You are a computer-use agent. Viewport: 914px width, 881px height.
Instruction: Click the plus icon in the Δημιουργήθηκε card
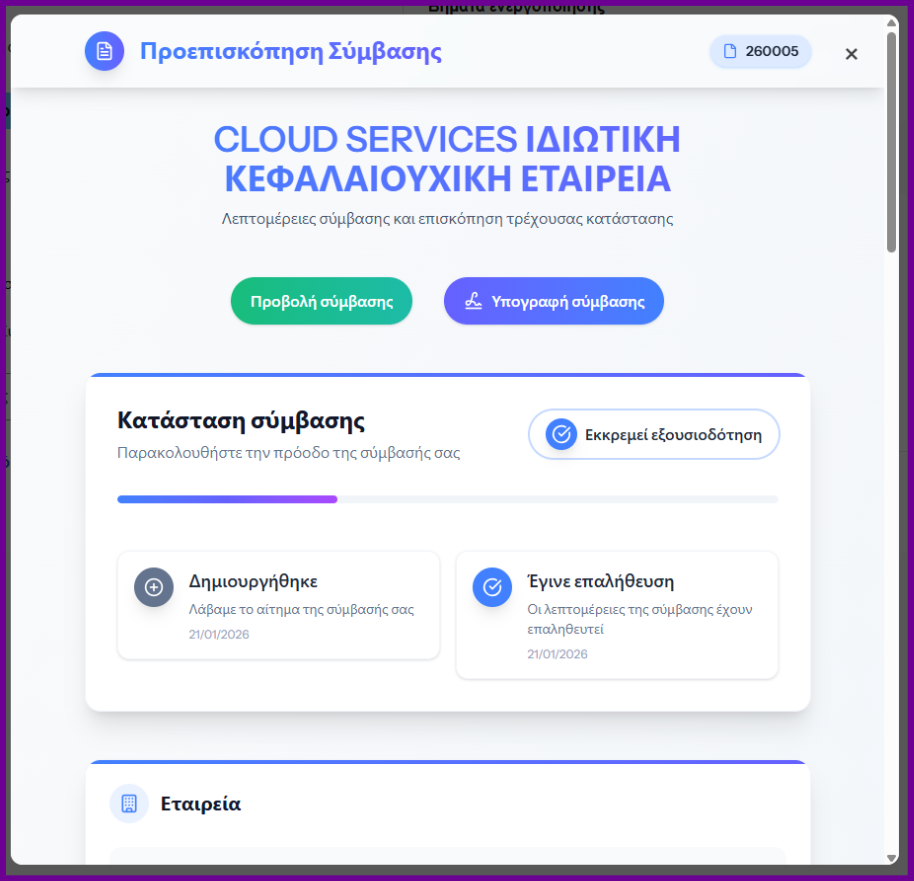[x=154, y=587]
